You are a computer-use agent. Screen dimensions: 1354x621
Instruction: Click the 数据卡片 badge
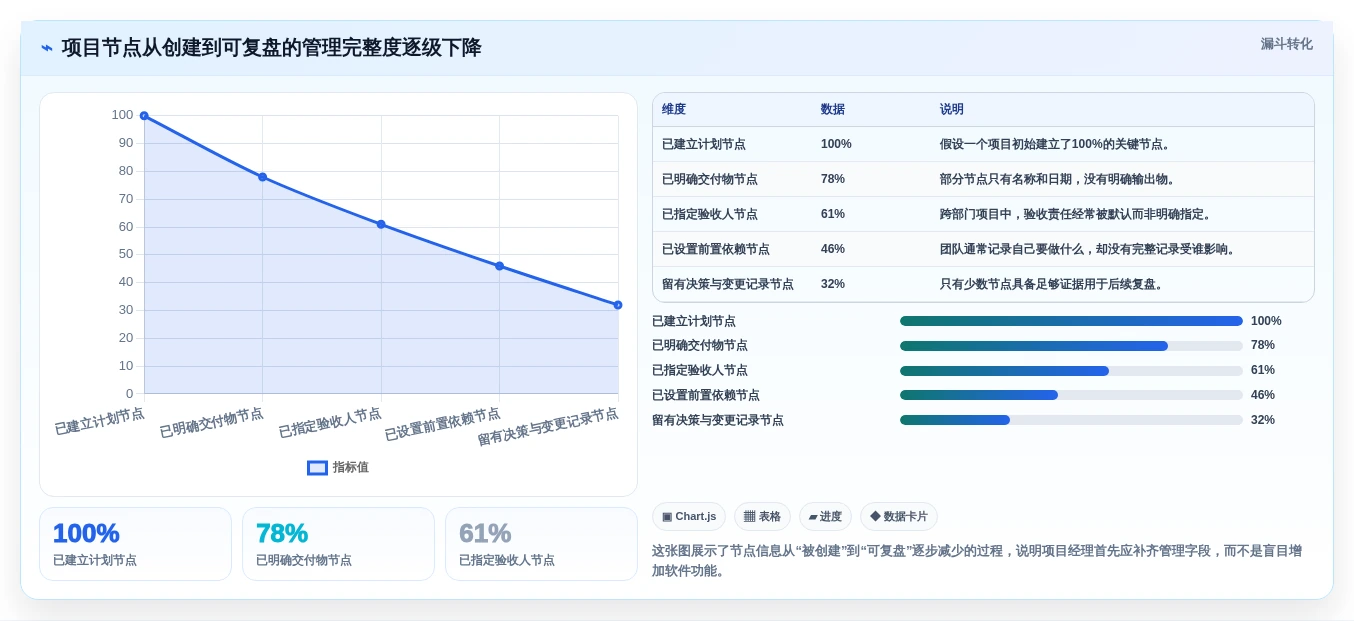coord(898,517)
